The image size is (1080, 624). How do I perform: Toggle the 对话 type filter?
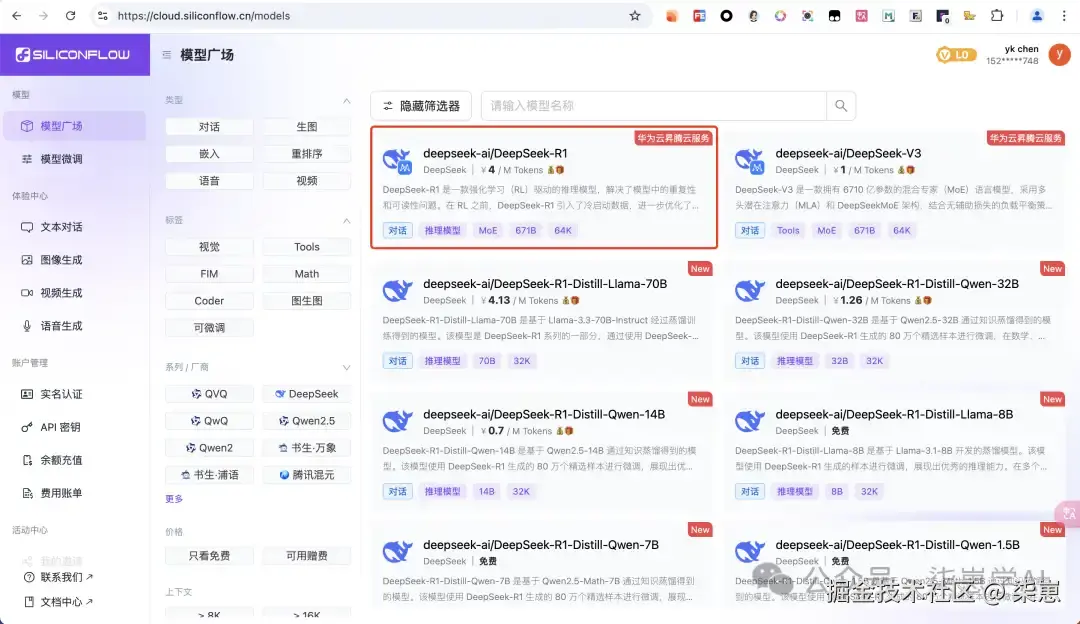[x=209, y=127]
